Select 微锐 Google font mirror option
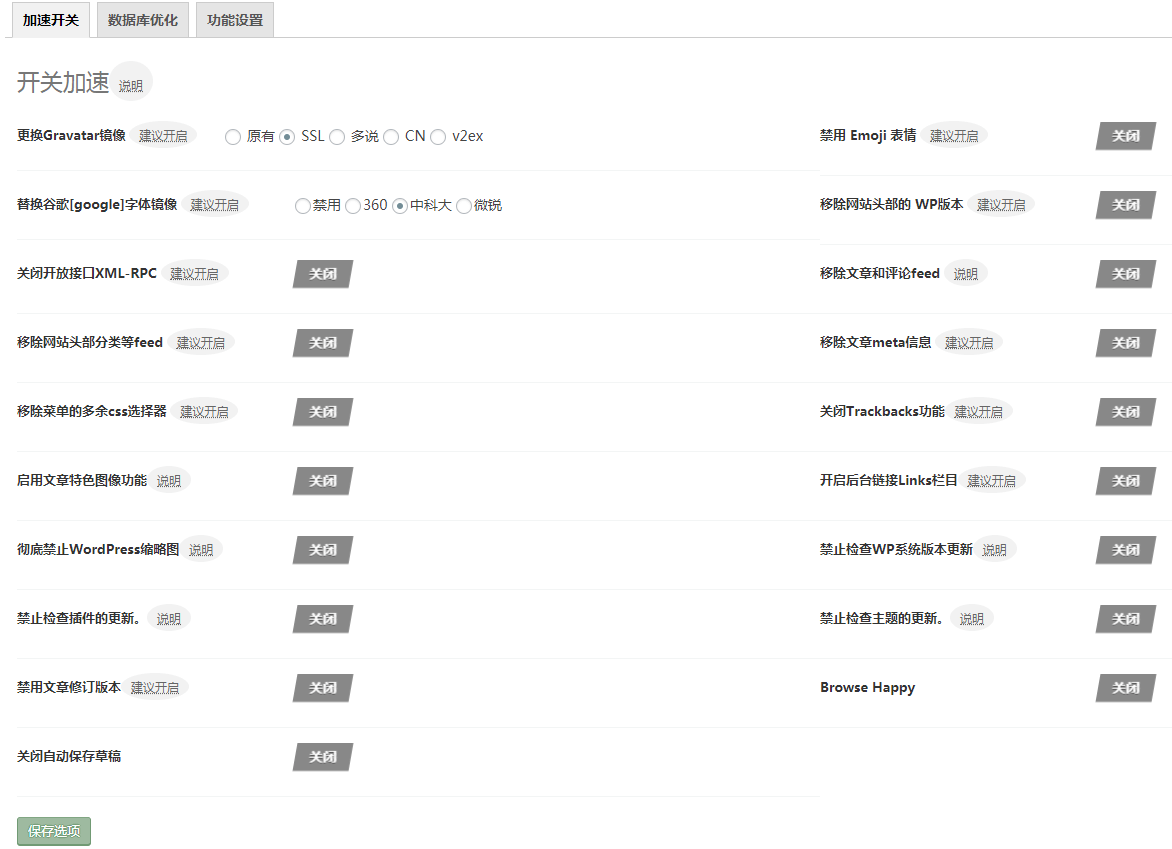This screenshot has width=1172, height=849. coord(464,206)
